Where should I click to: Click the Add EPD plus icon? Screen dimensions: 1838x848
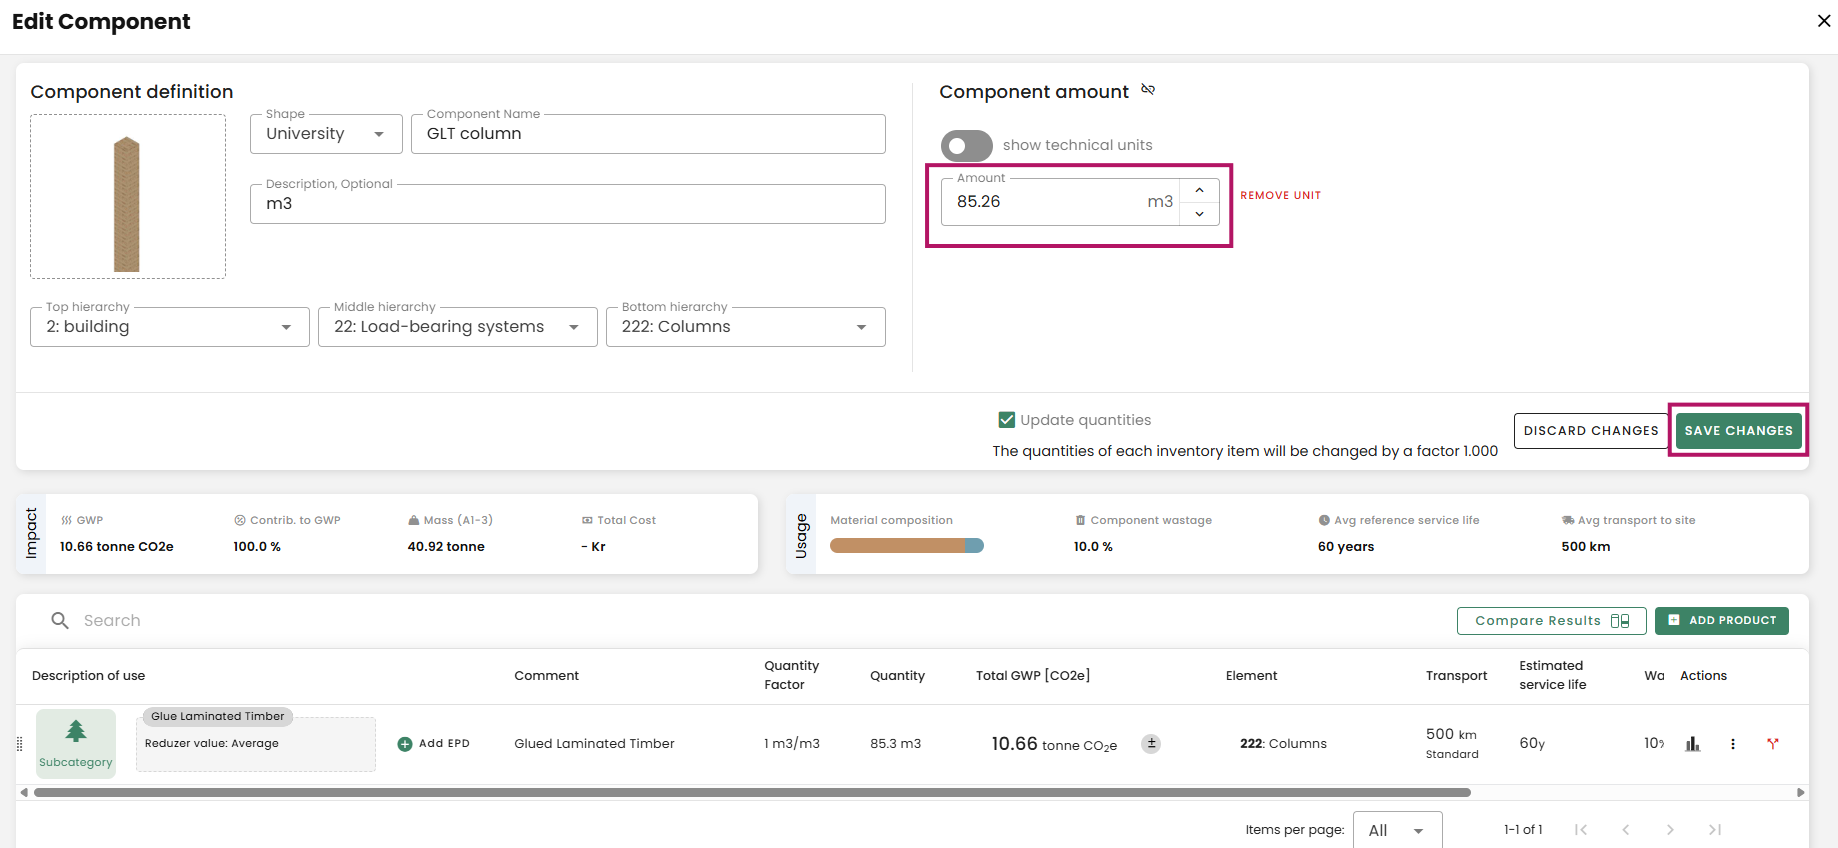pyautogui.click(x=405, y=744)
